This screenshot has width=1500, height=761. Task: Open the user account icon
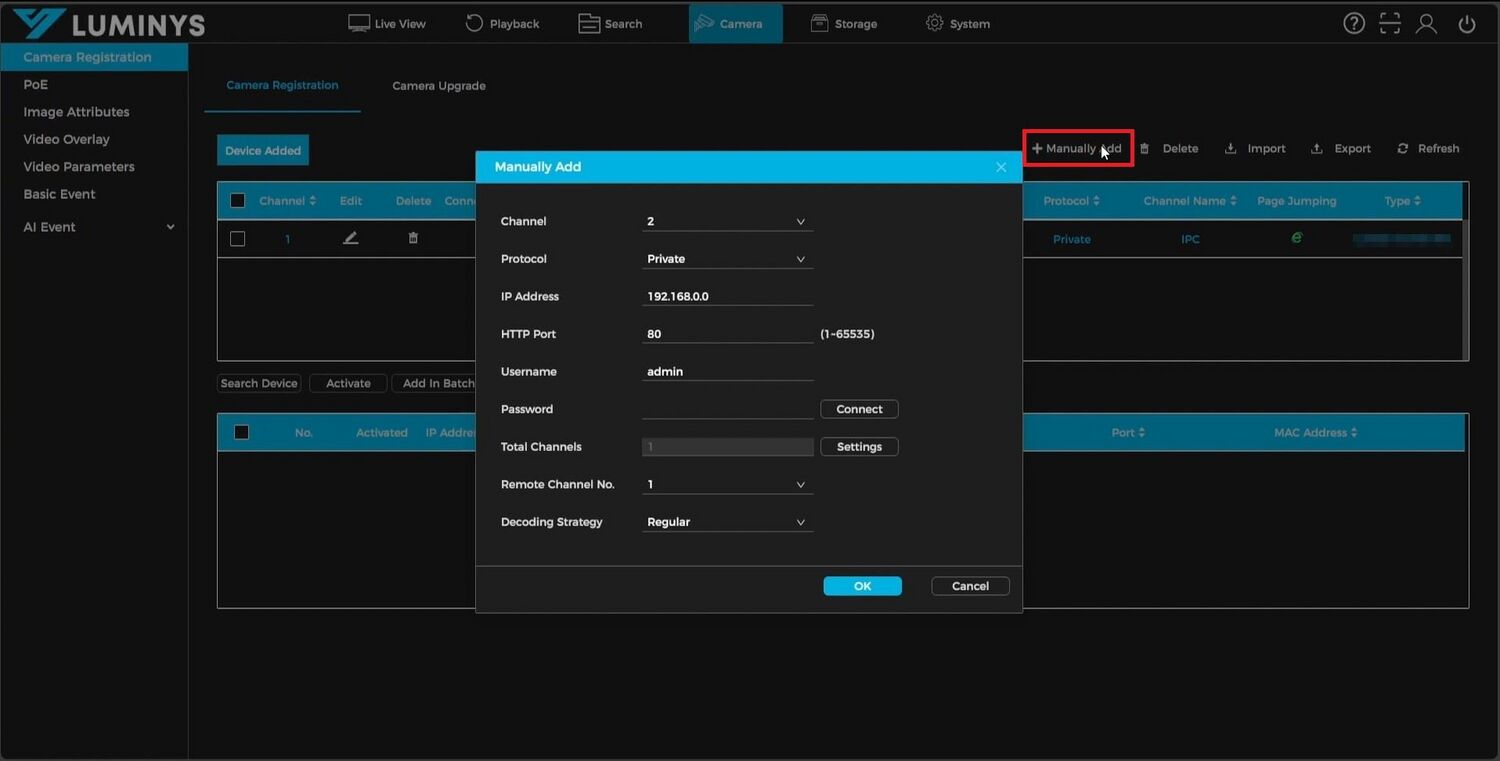1426,23
